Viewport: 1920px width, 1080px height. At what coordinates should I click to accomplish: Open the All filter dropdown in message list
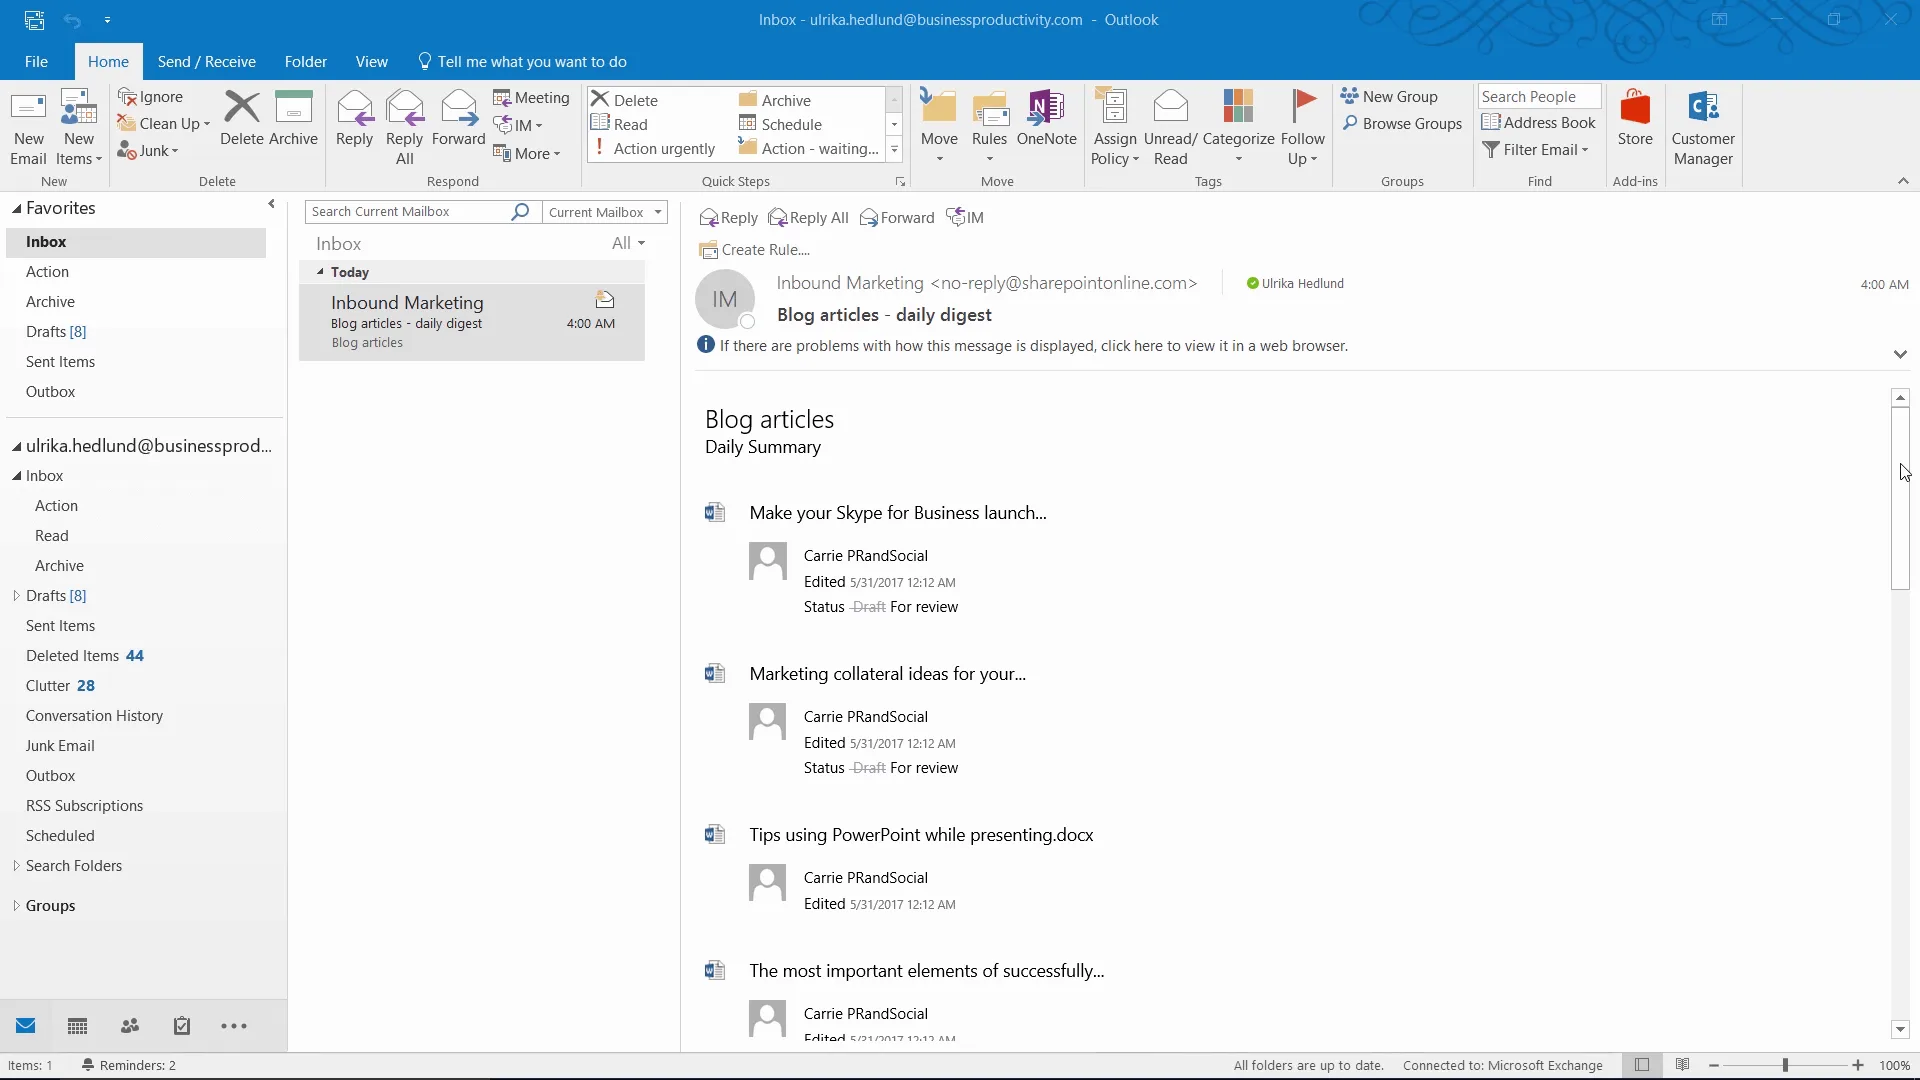(x=628, y=244)
